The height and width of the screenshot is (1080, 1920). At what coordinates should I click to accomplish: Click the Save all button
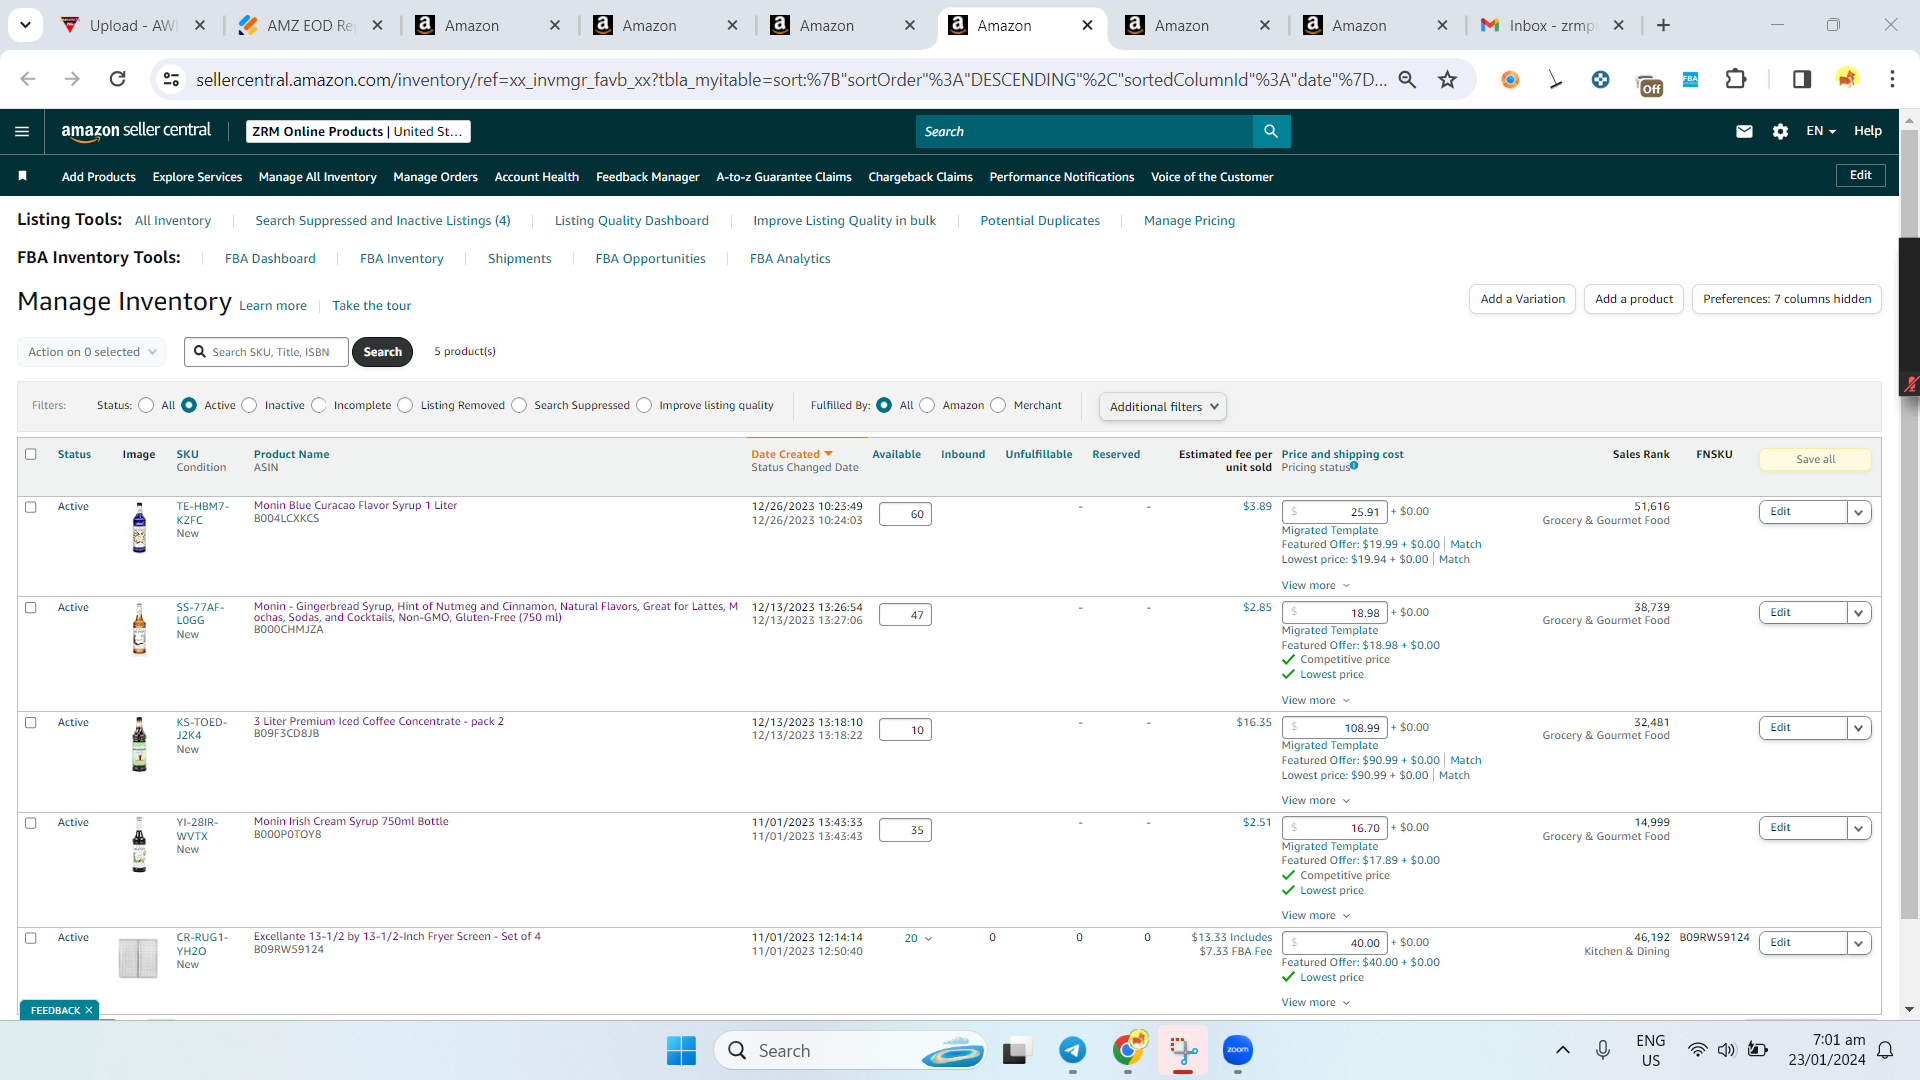point(1815,460)
